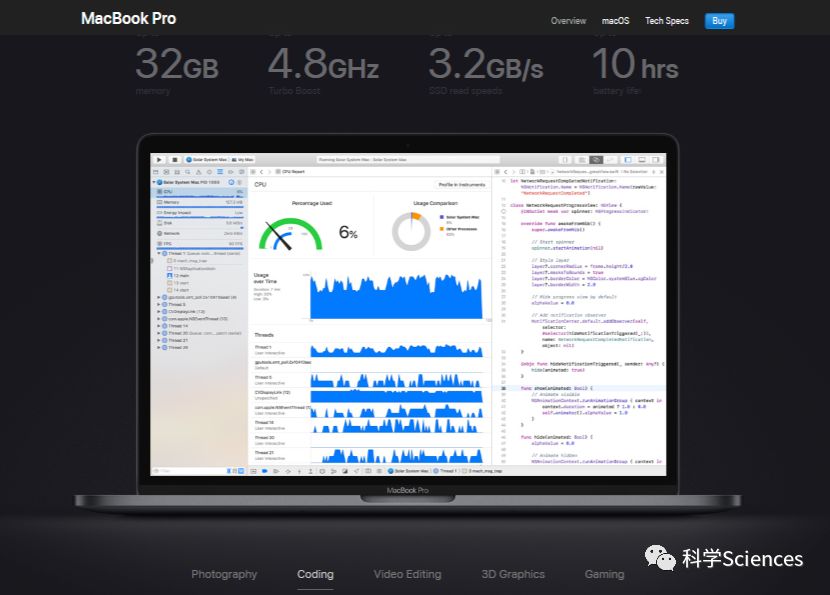Switch to the Gaming tab
The height and width of the screenshot is (595, 830).
tap(605, 574)
